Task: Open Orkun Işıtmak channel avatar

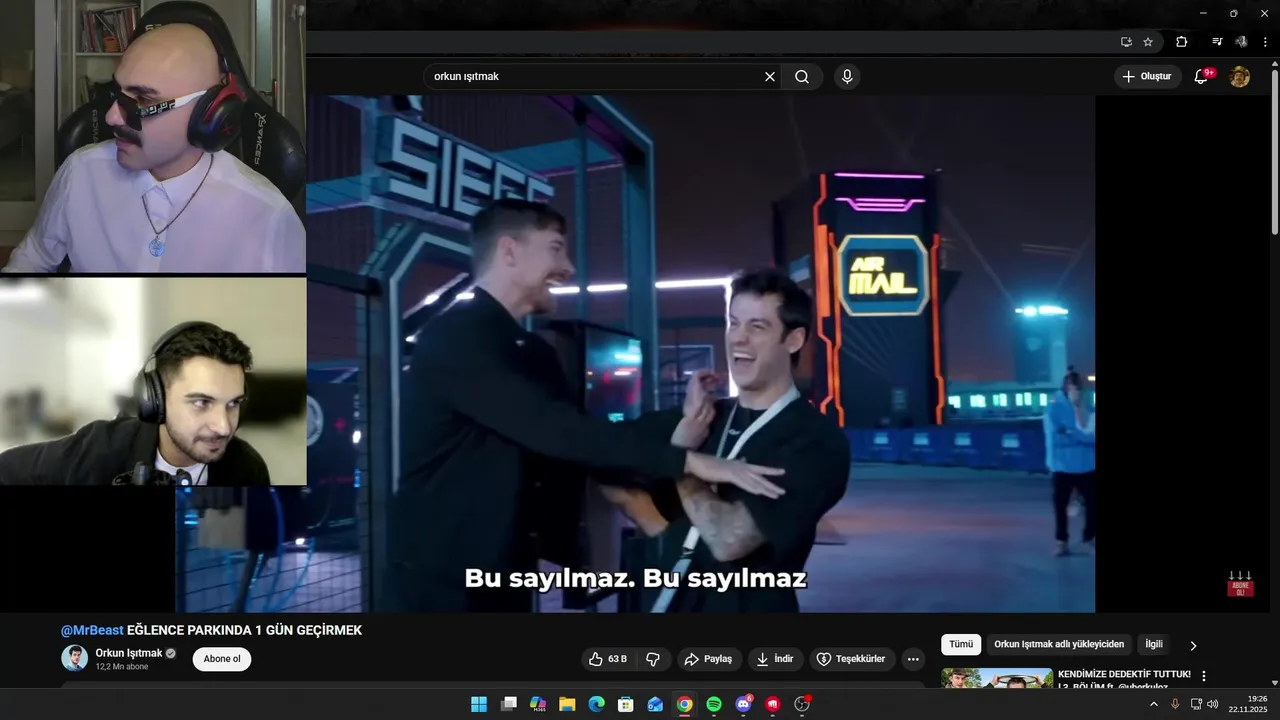Action: [75, 658]
